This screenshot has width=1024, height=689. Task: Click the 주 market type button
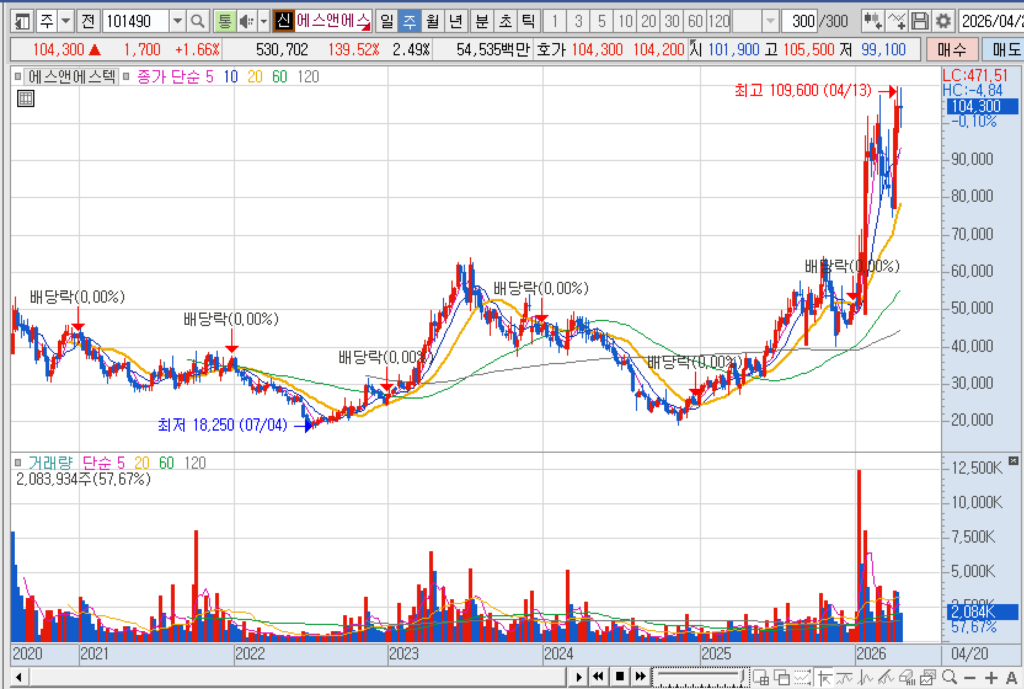[46, 22]
